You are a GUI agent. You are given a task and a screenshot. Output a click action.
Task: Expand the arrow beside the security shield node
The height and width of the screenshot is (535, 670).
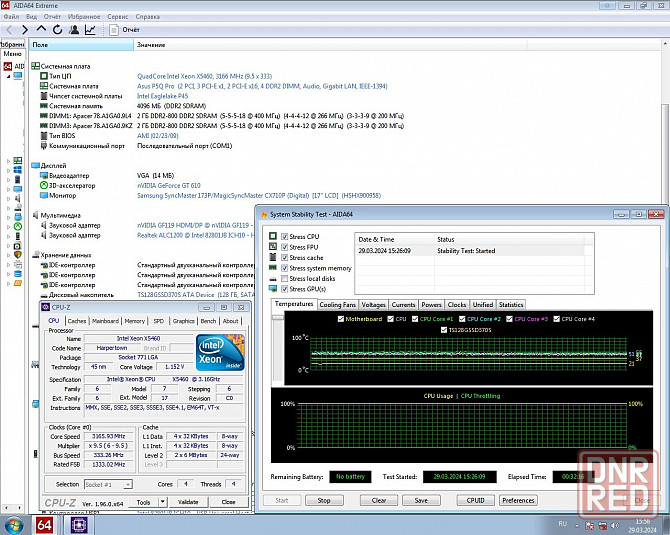(8, 255)
